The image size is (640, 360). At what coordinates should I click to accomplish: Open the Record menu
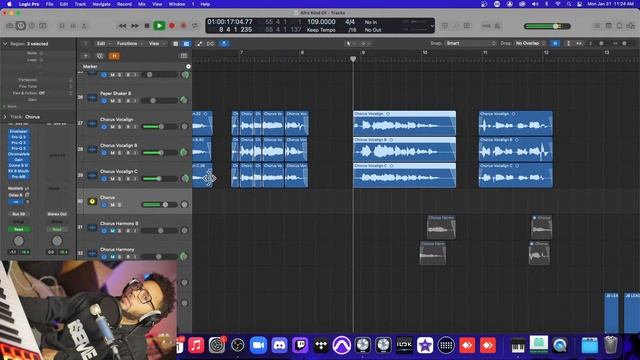[124, 4]
